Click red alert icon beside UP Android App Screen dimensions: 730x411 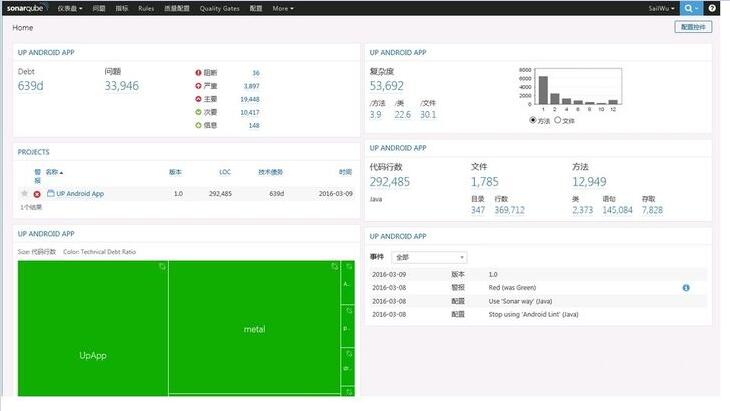coord(37,194)
